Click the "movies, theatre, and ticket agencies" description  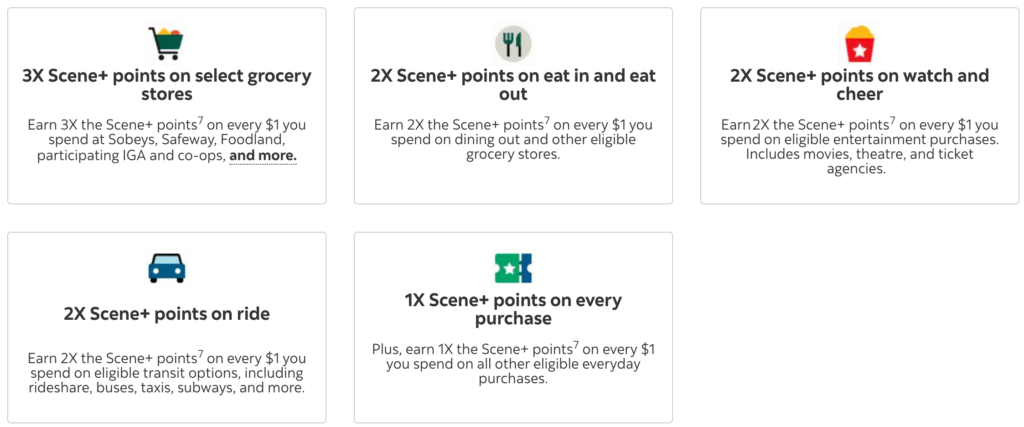[x=859, y=162]
